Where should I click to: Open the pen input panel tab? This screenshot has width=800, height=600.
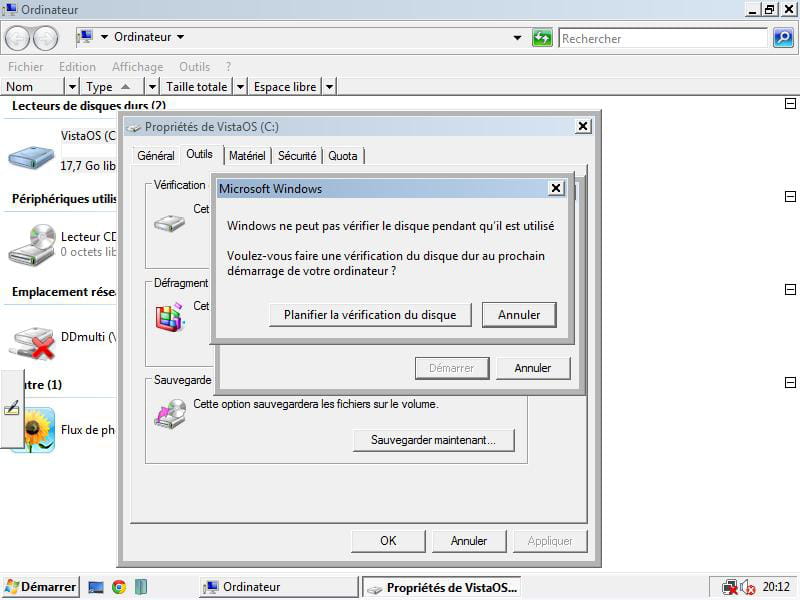[x=12, y=408]
